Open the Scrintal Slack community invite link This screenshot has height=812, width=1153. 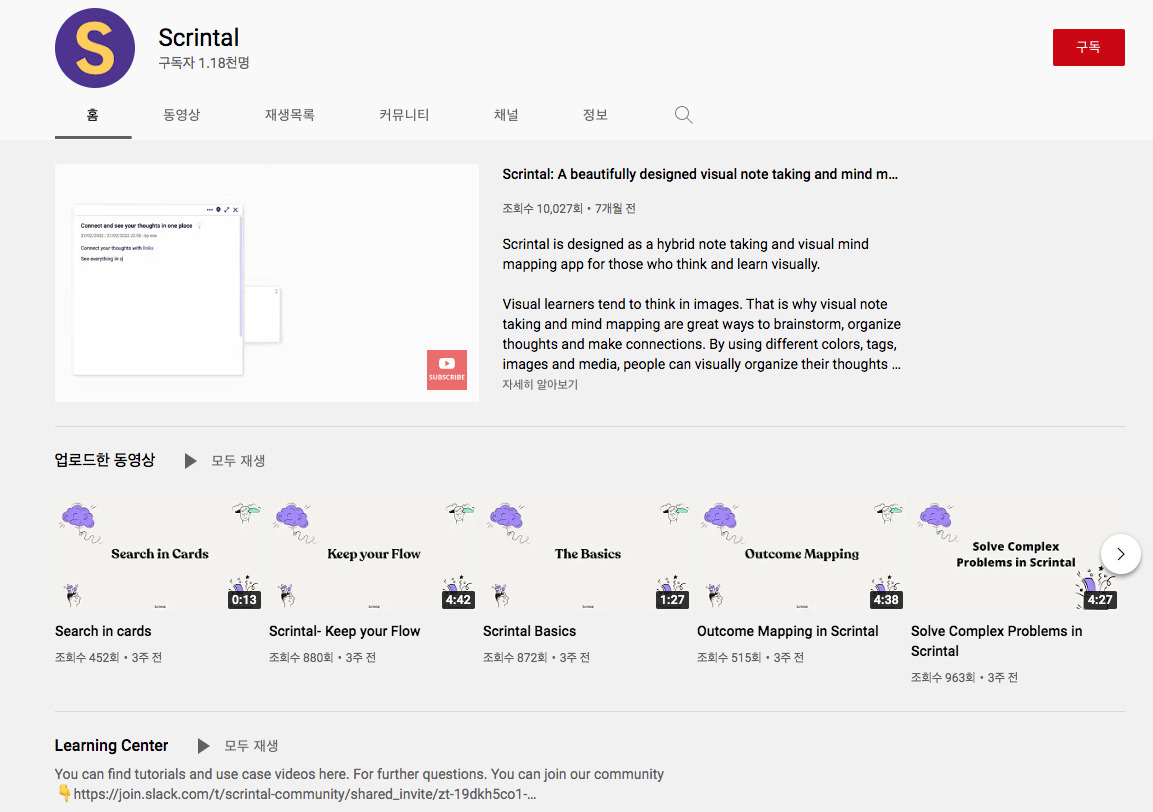click(304, 794)
